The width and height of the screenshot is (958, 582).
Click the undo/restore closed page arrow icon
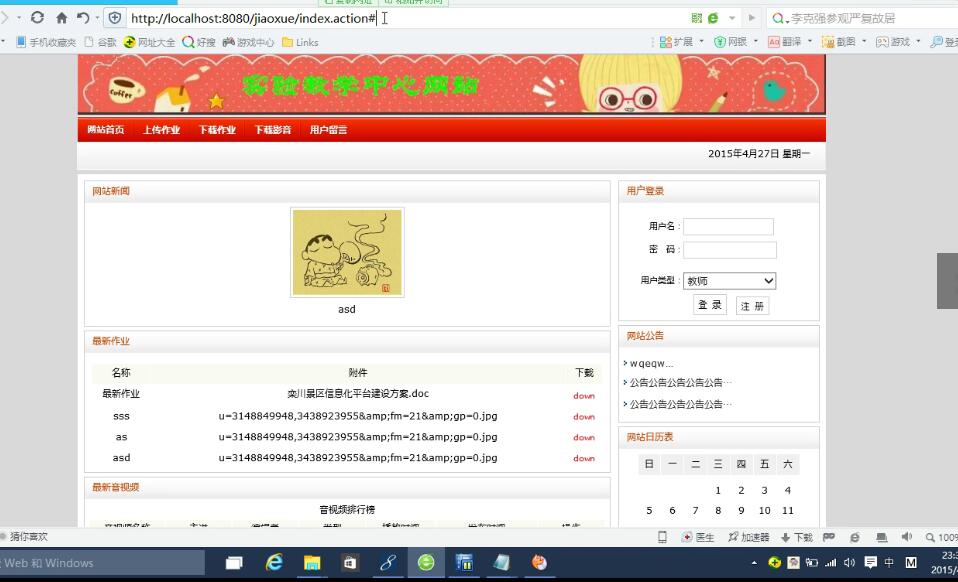(x=83, y=18)
